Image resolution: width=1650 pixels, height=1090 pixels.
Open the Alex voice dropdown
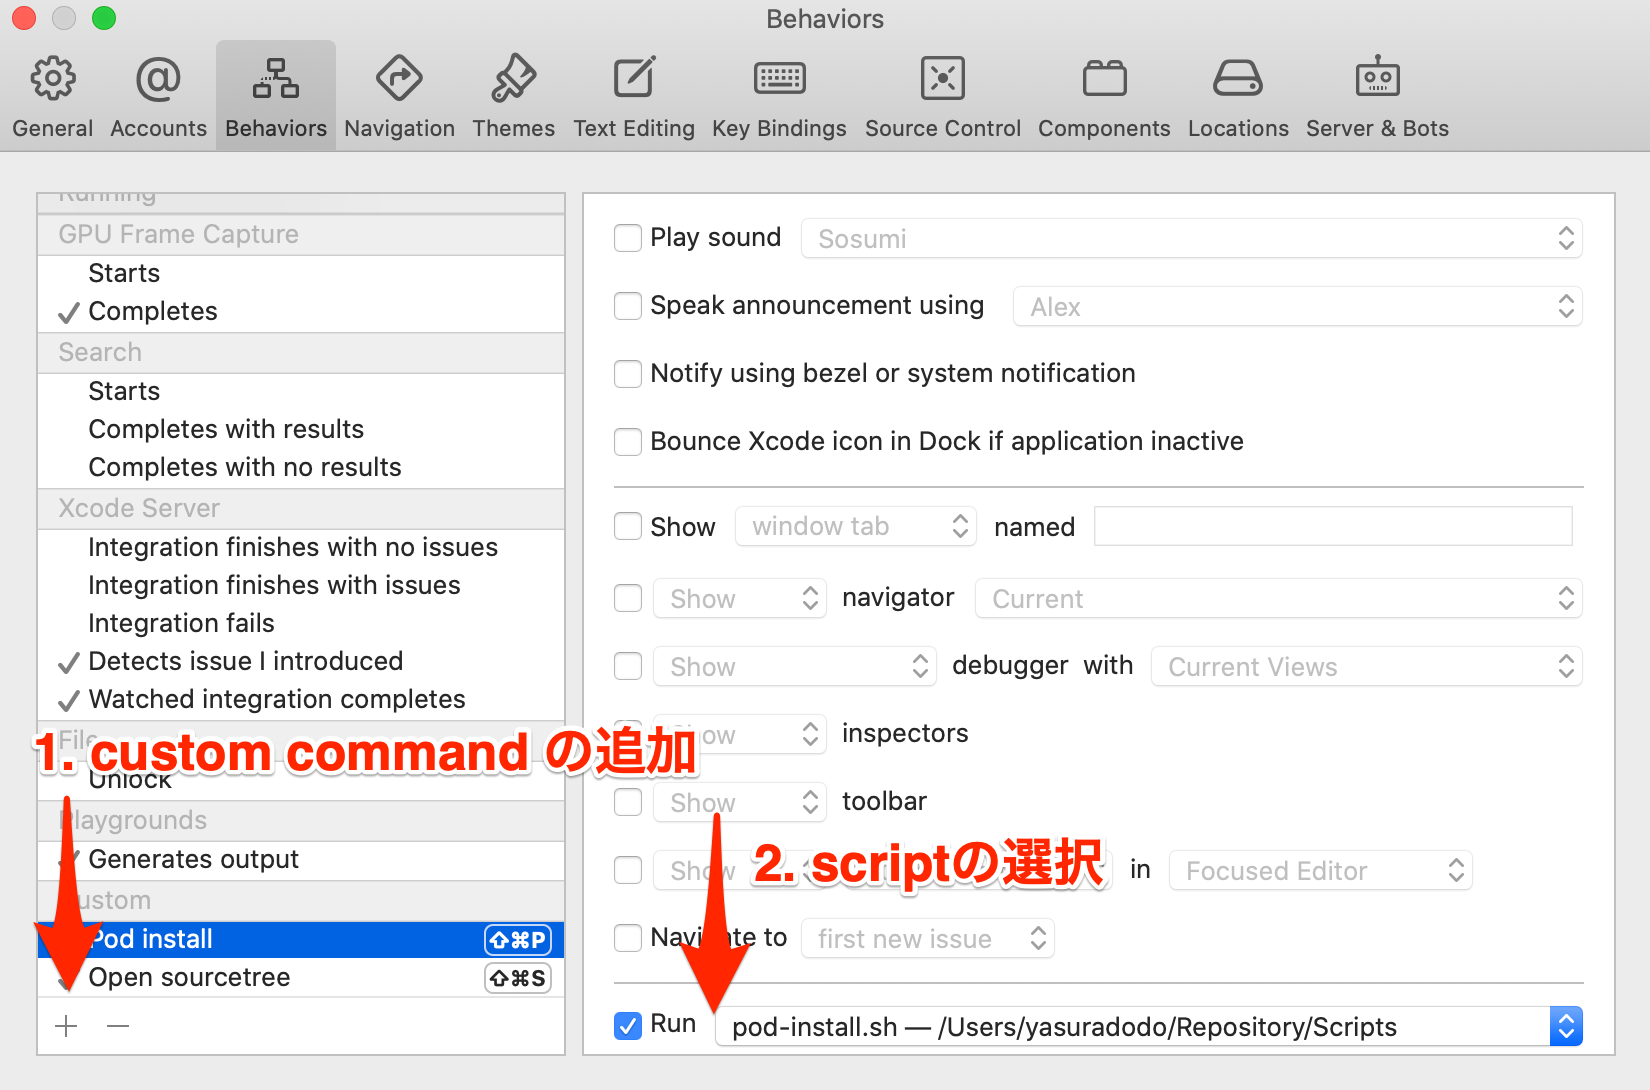(1298, 306)
